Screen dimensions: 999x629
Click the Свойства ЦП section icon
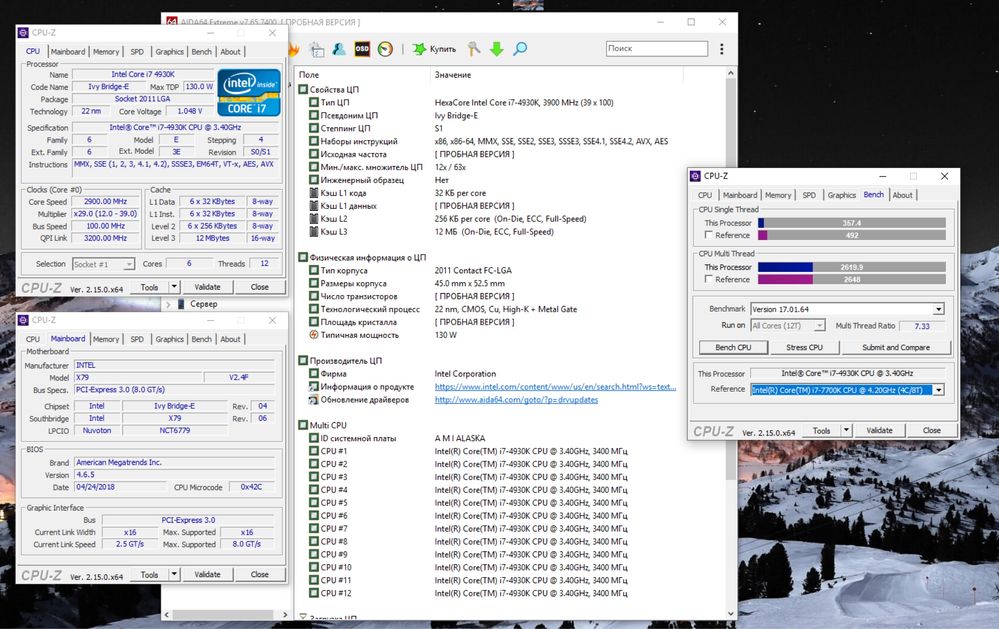click(x=303, y=89)
